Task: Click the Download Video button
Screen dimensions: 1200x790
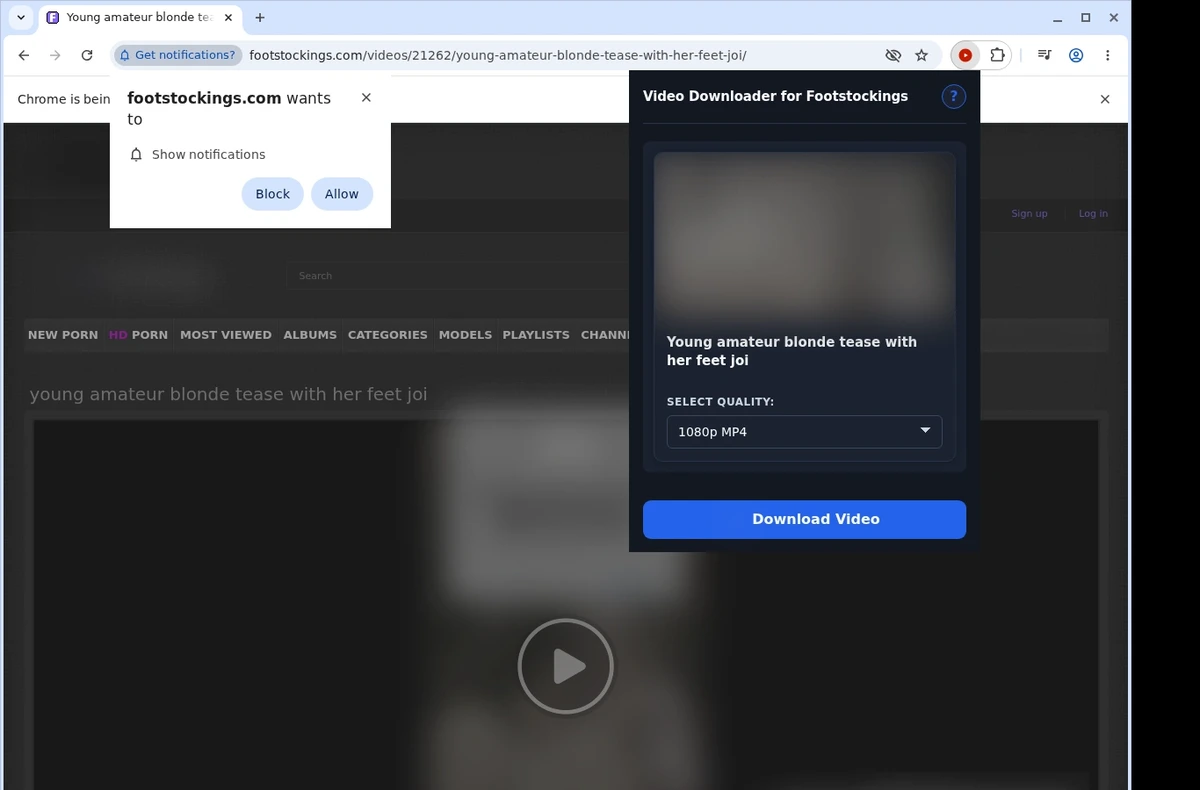Action: click(x=804, y=519)
